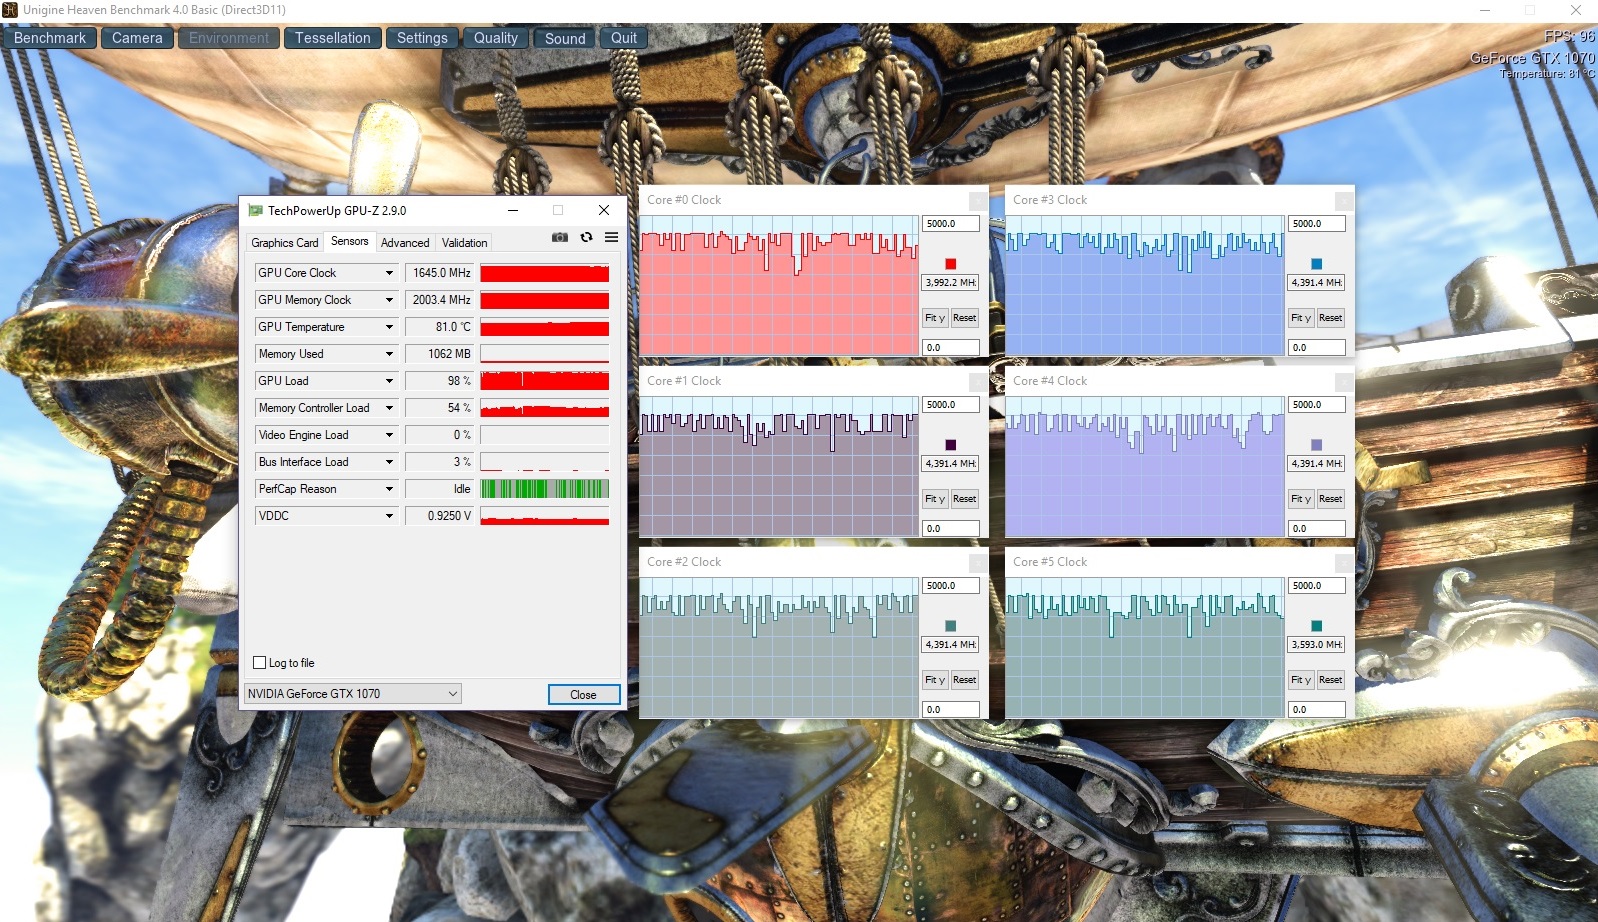Click the red Core #0 Clock color swatch
The height and width of the screenshot is (922, 1598).
[950, 264]
